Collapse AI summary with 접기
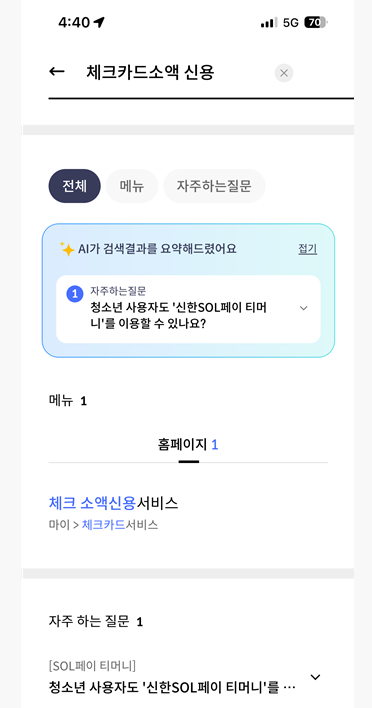 pyautogui.click(x=307, y=249)
